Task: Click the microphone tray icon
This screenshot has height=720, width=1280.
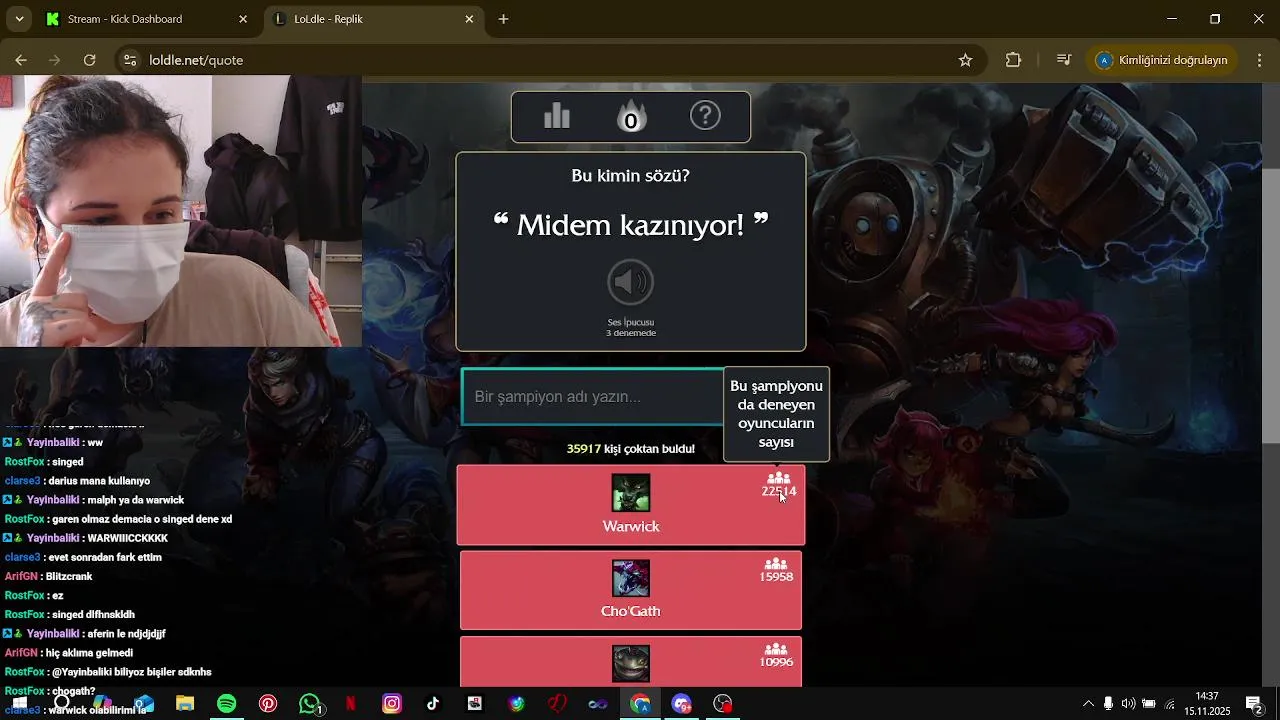Action: click(x=1108, y=704)
